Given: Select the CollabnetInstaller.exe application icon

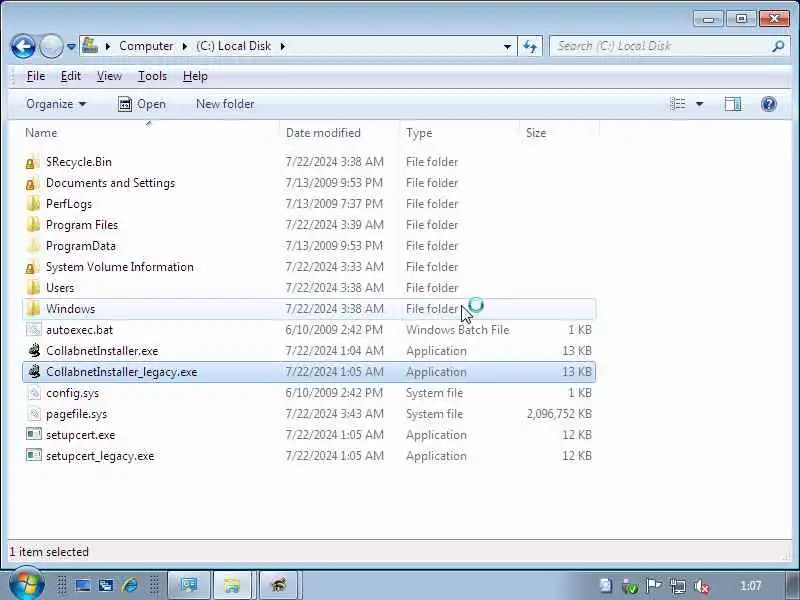Looking at the screenshot, I should point(34,351).
